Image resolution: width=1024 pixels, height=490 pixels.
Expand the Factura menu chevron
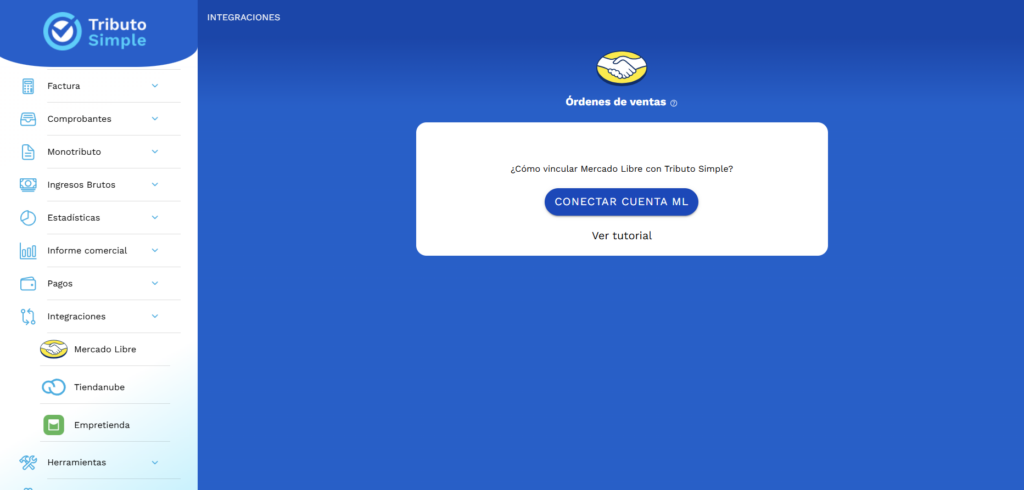coord(155,86)
